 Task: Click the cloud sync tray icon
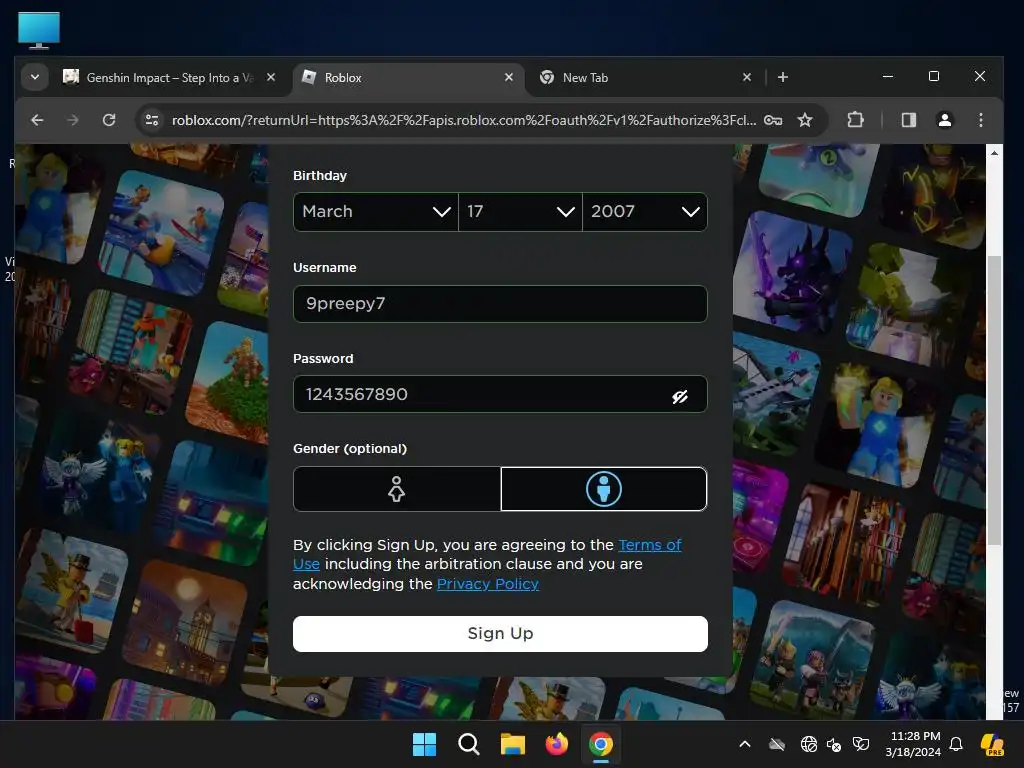776,744
